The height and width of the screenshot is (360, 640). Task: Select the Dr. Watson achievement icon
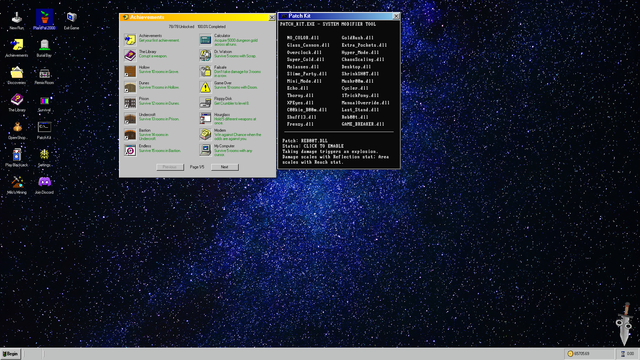[x=205, y=55]
